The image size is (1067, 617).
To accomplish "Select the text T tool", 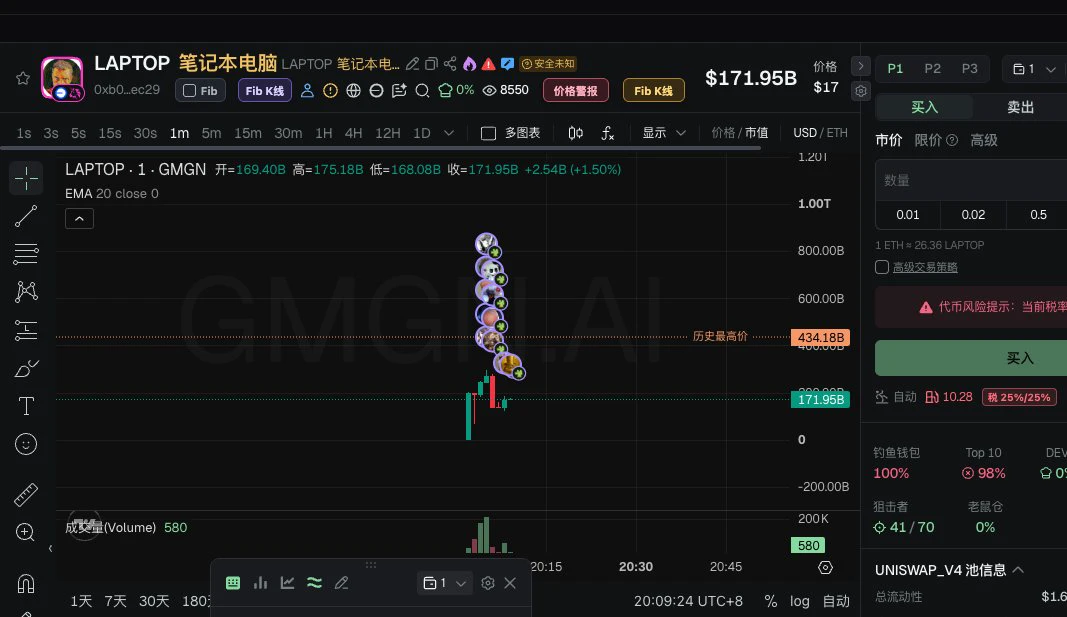I will tap(26, 406).
